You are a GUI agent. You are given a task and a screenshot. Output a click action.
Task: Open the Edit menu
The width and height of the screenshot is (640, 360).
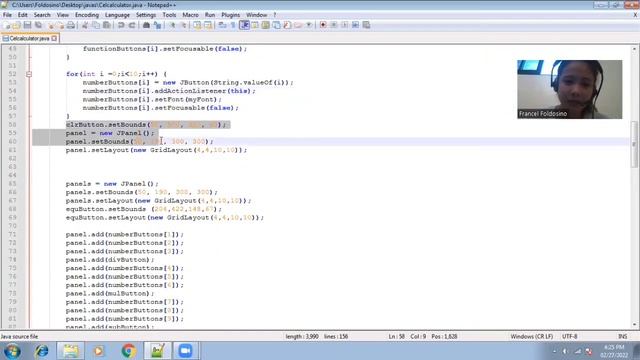tap(22, 15)
